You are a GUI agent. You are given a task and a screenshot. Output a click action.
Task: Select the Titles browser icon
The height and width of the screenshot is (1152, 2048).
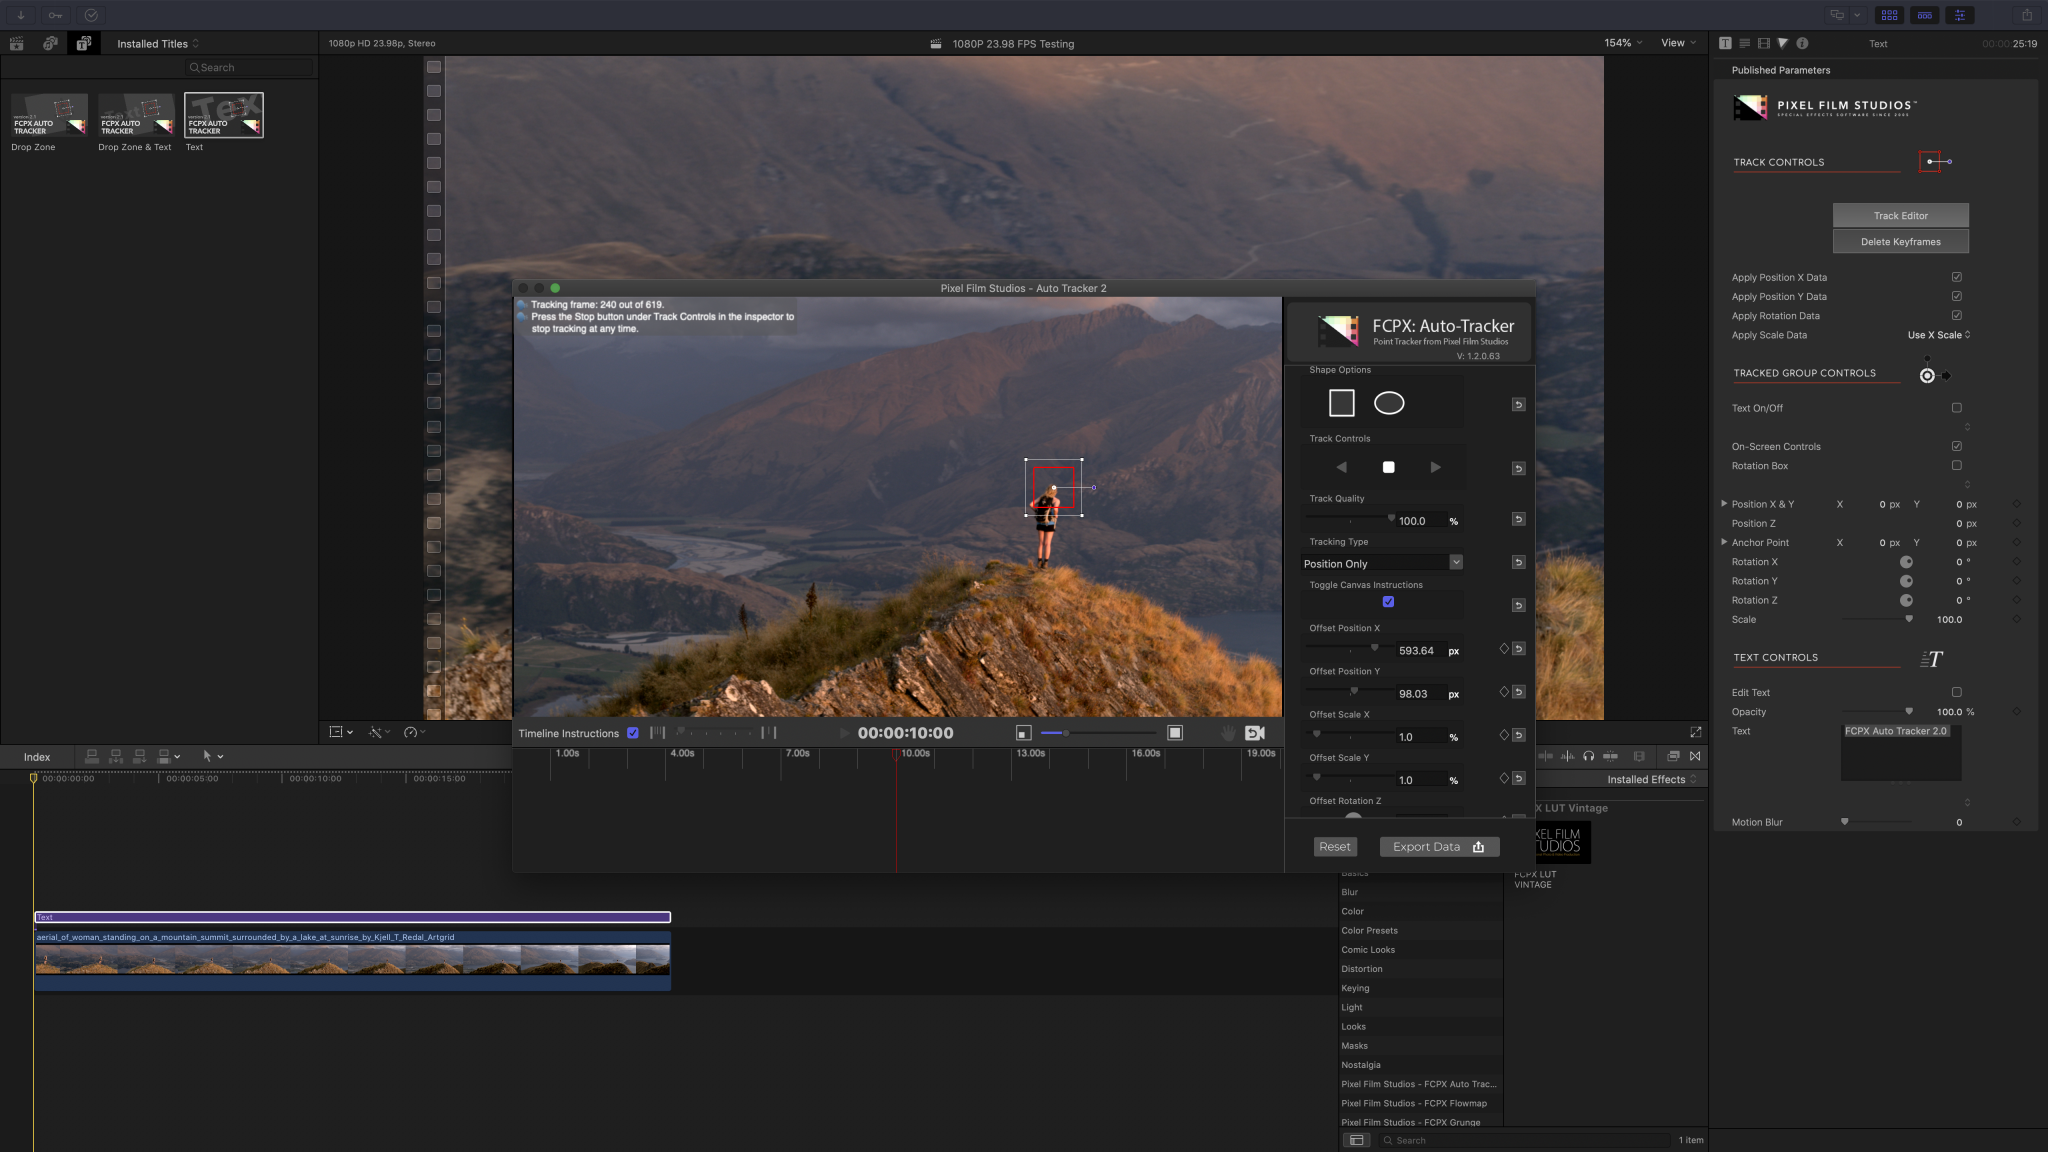[84, 43]
